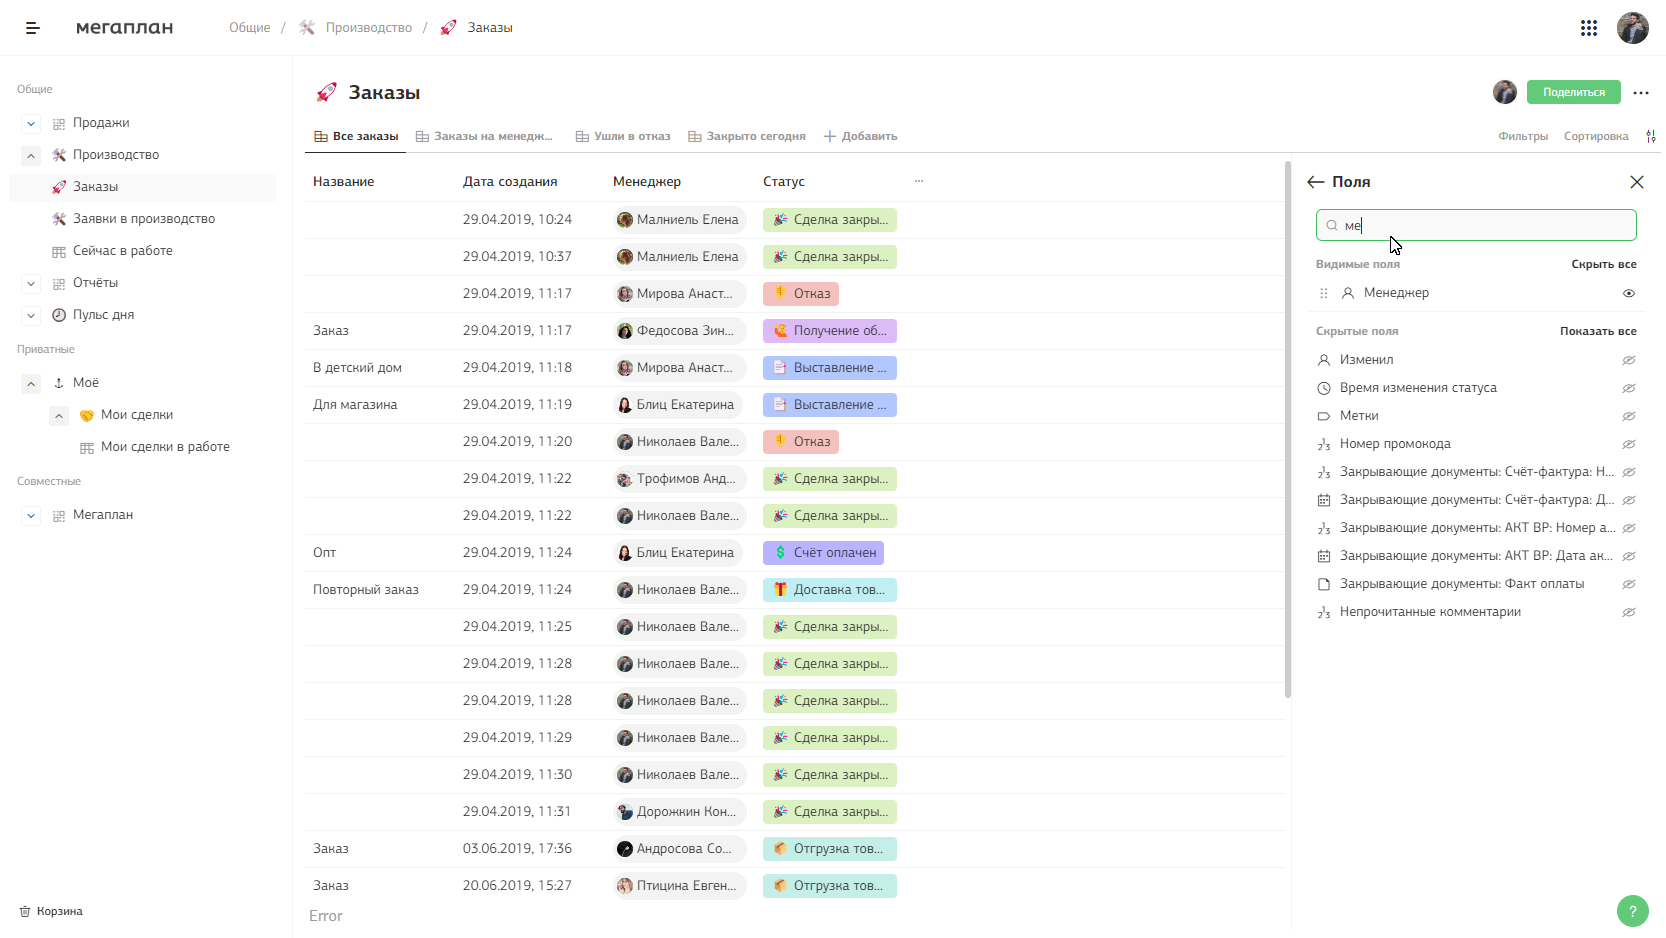
Task: Click Показать все link
Action: click(1598, 331)
